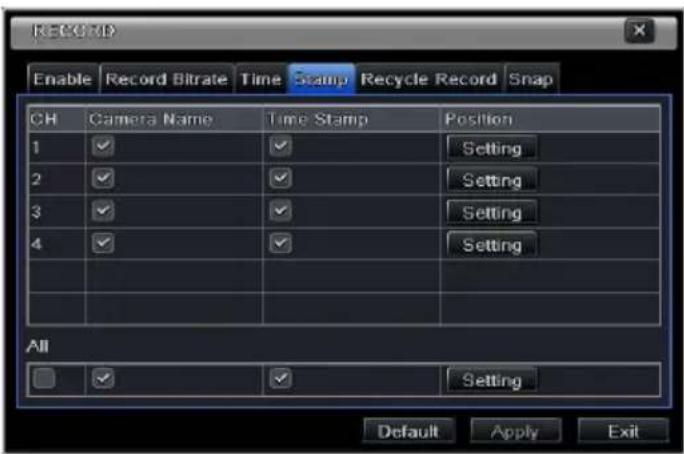The image size is (684, 454).
Task: Open position Setting for channel 1
Action: pos(492,148)
